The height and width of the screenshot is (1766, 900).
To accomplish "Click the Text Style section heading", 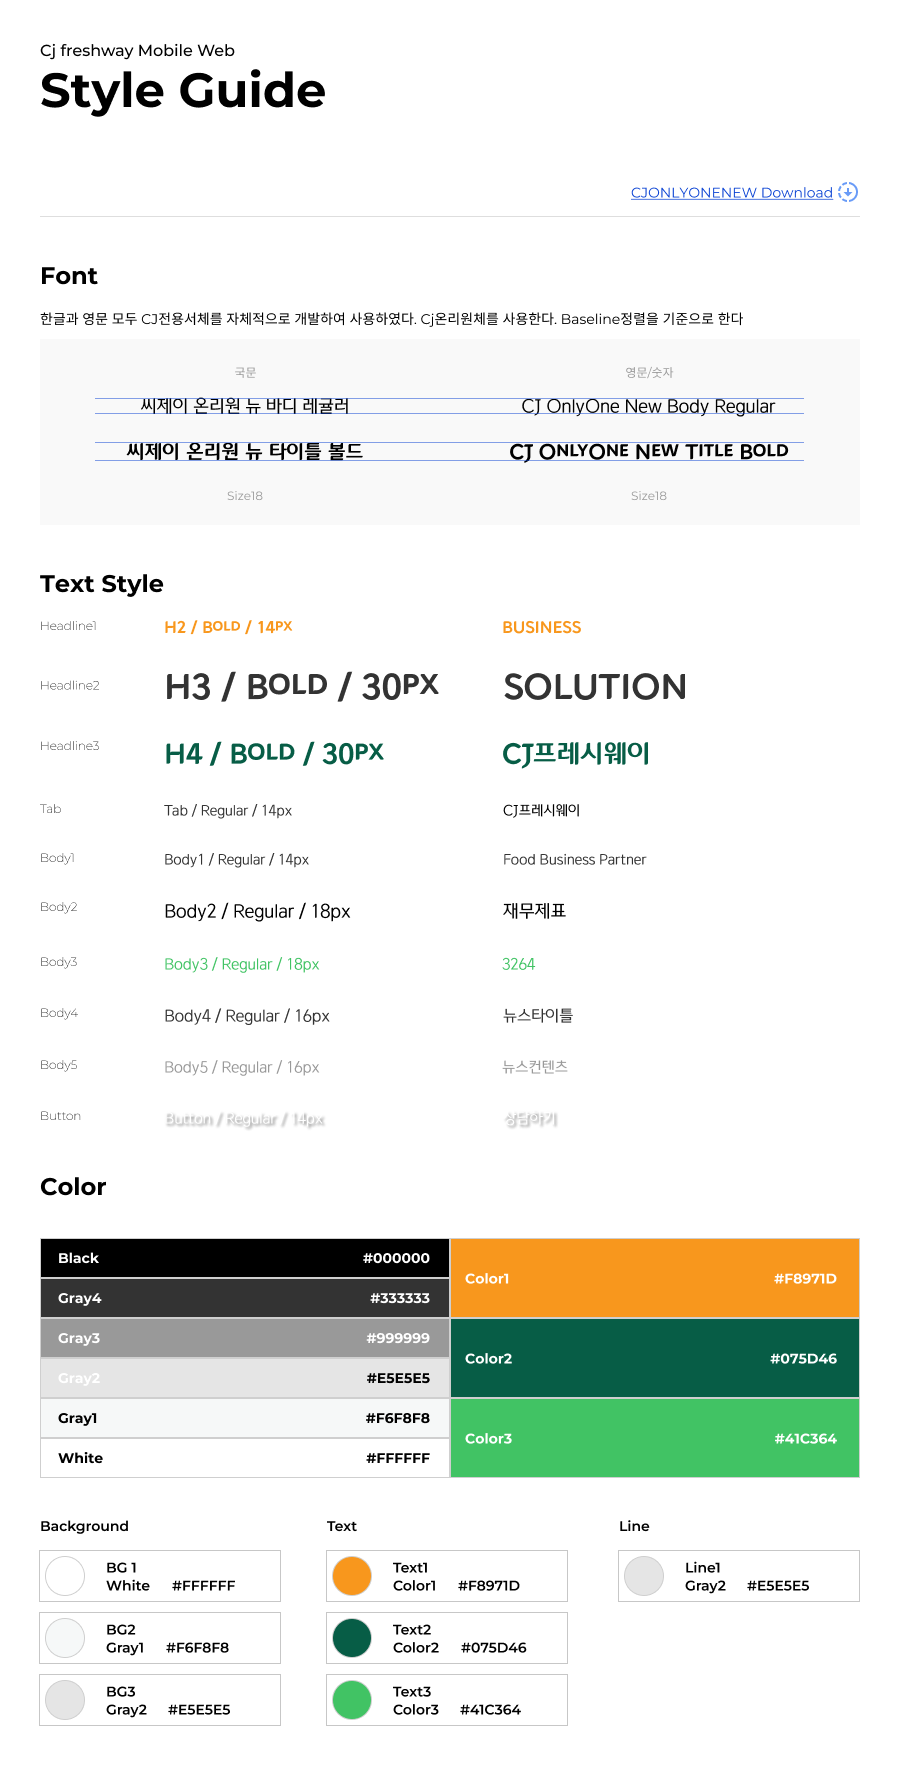I will click(x=102, y=584).
